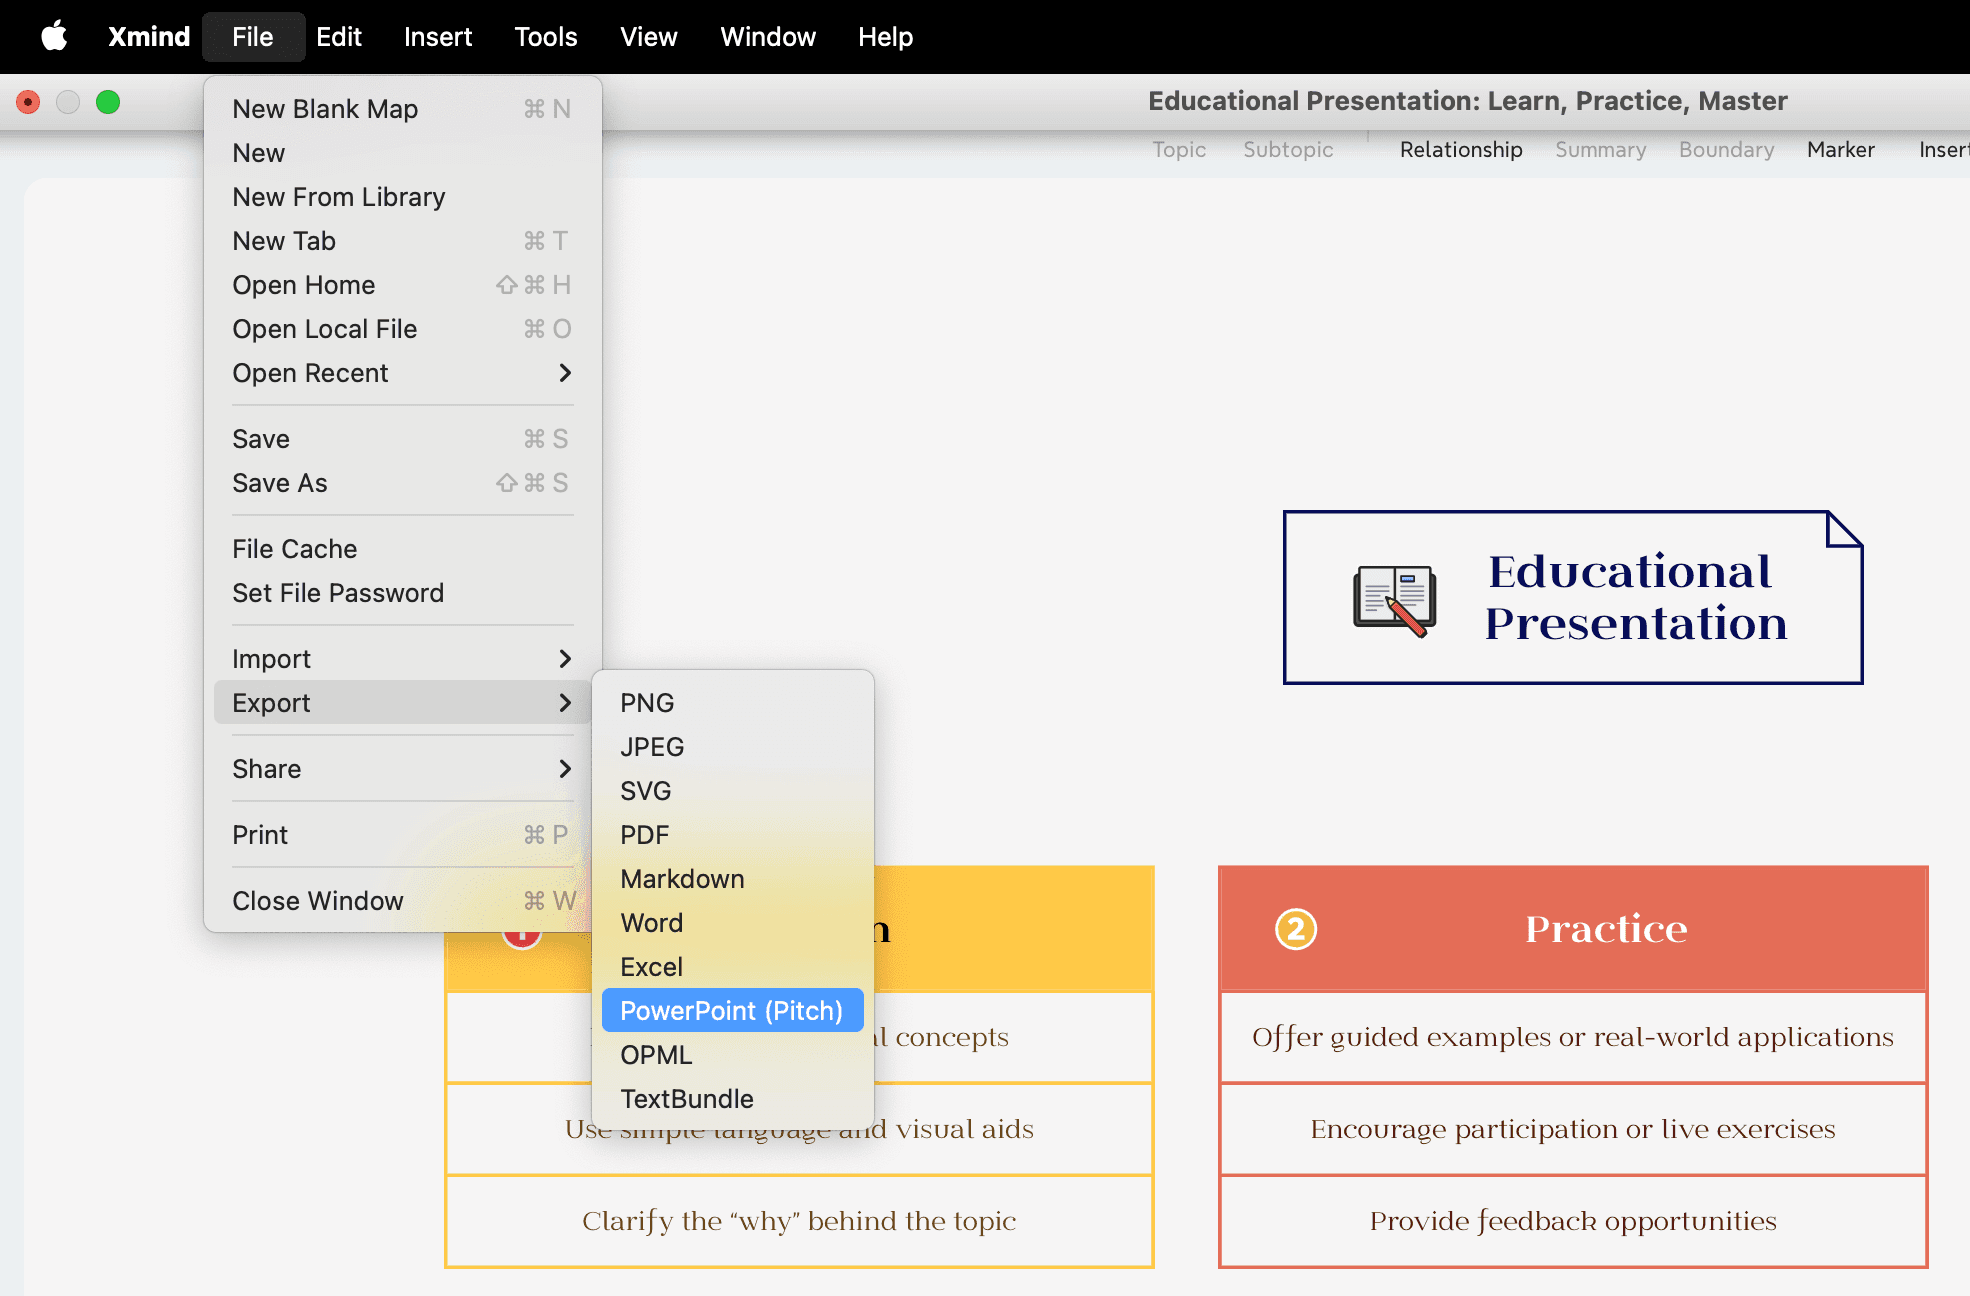
Task: Open the Window menu
Action: coord(768,36)
